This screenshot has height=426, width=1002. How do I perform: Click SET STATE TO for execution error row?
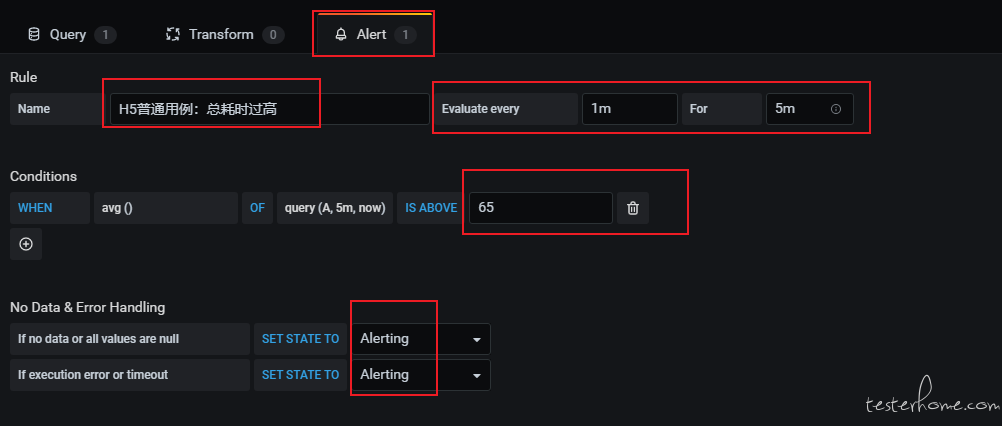coord(300,375)
